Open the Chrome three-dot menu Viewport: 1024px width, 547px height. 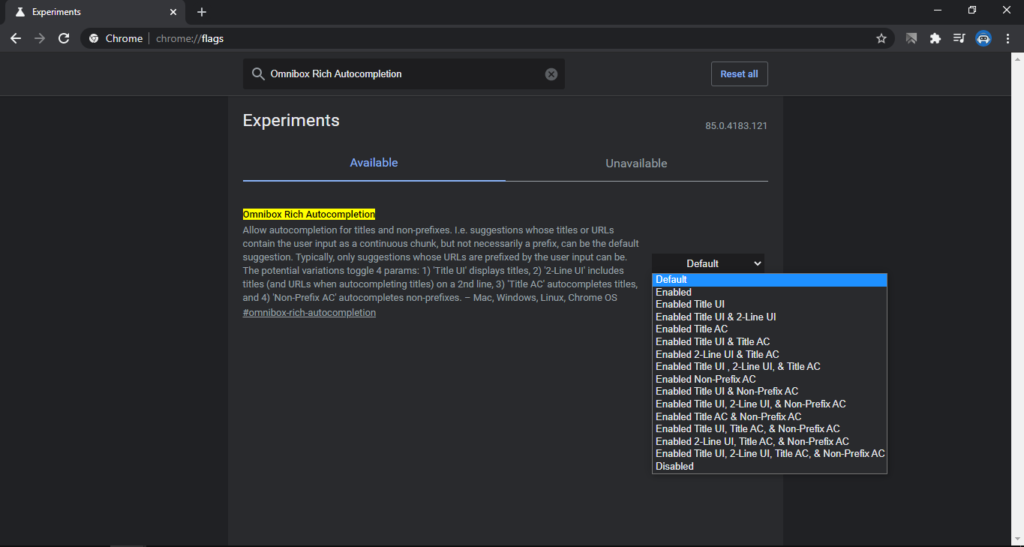tap(1008, 38)
